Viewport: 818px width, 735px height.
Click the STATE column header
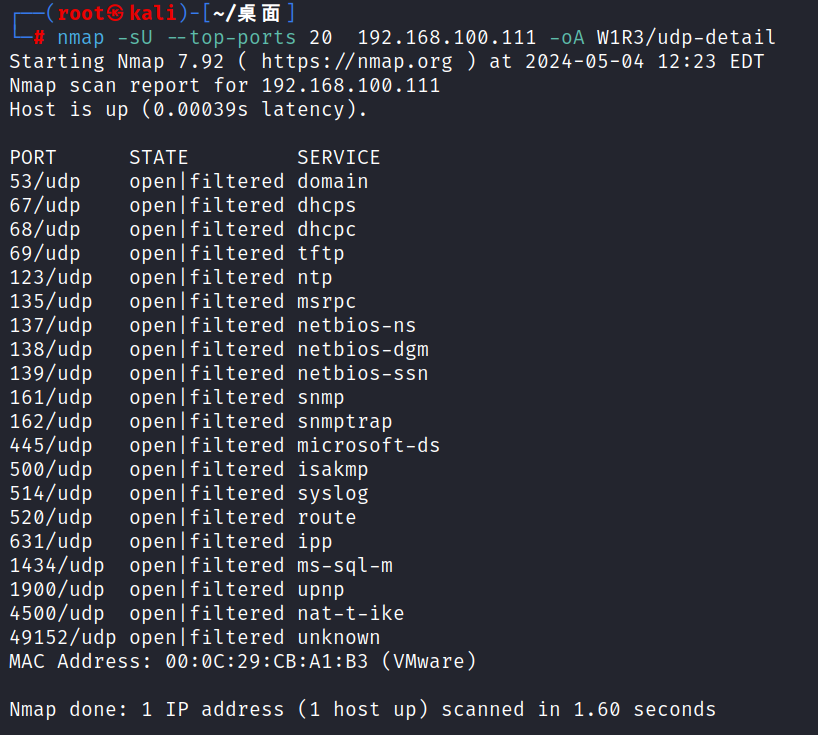(x=158, y=158)
